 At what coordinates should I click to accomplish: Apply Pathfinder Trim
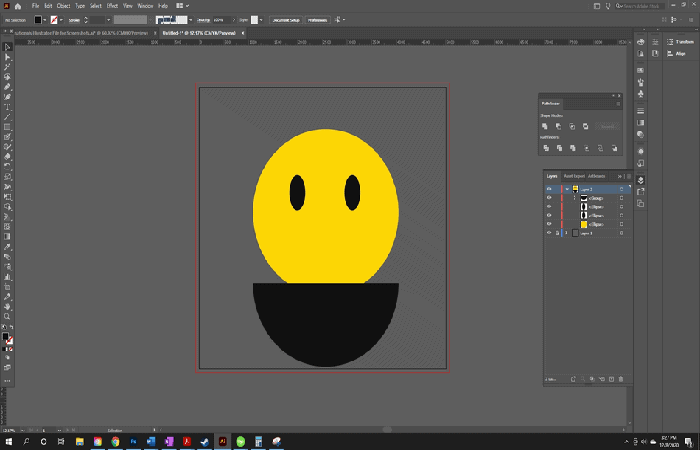point(559,148)
